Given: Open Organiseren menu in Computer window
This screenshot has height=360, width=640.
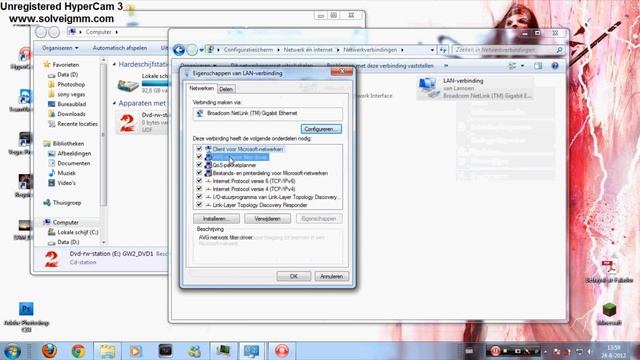Looking at the screenshot, I should (x=60, y=48).
